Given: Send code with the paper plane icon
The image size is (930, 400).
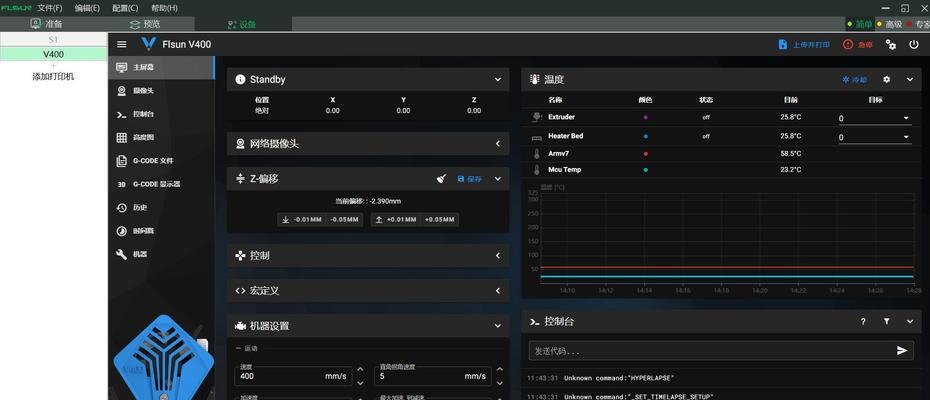Looking at the screenshot, I should [x=902, y=351].
